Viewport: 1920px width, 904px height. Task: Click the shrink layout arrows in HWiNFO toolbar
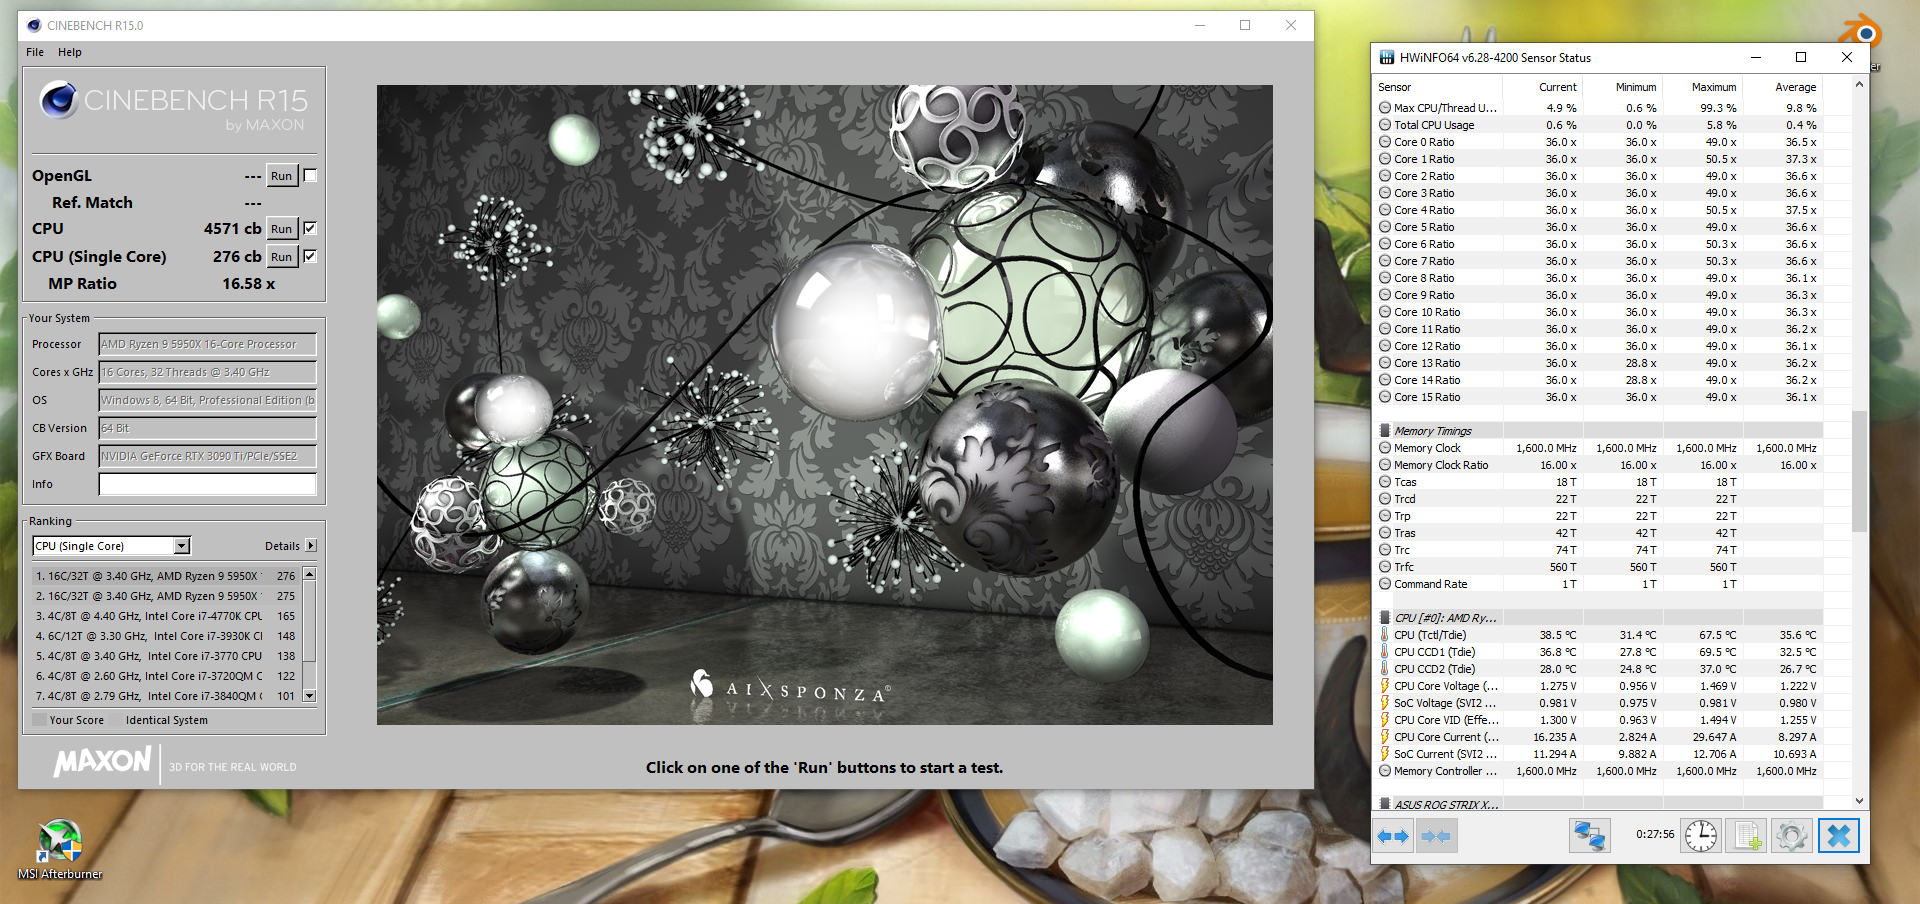[1436, 836]
